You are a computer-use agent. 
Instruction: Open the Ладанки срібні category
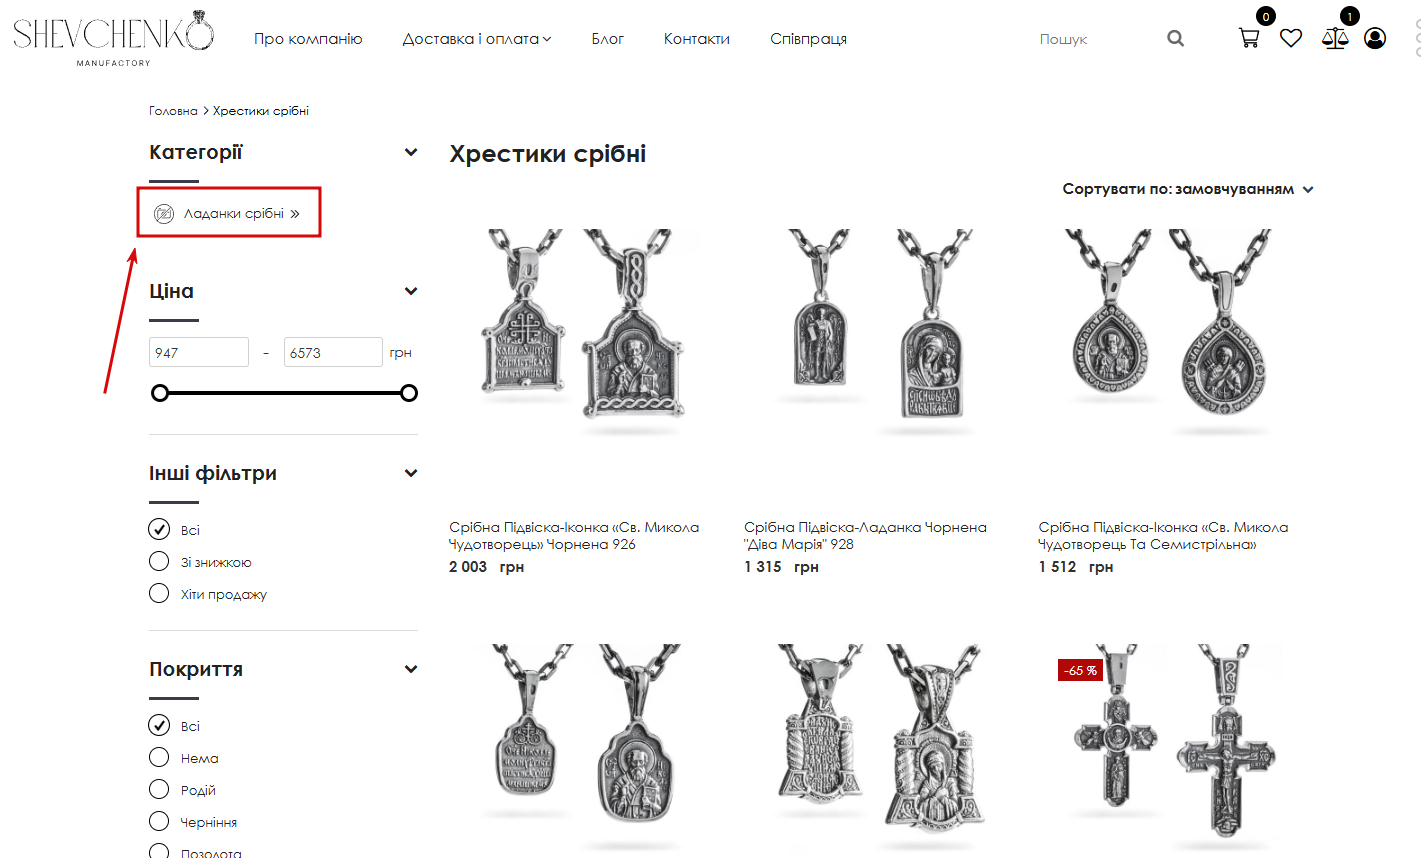(x=234, y=214)
